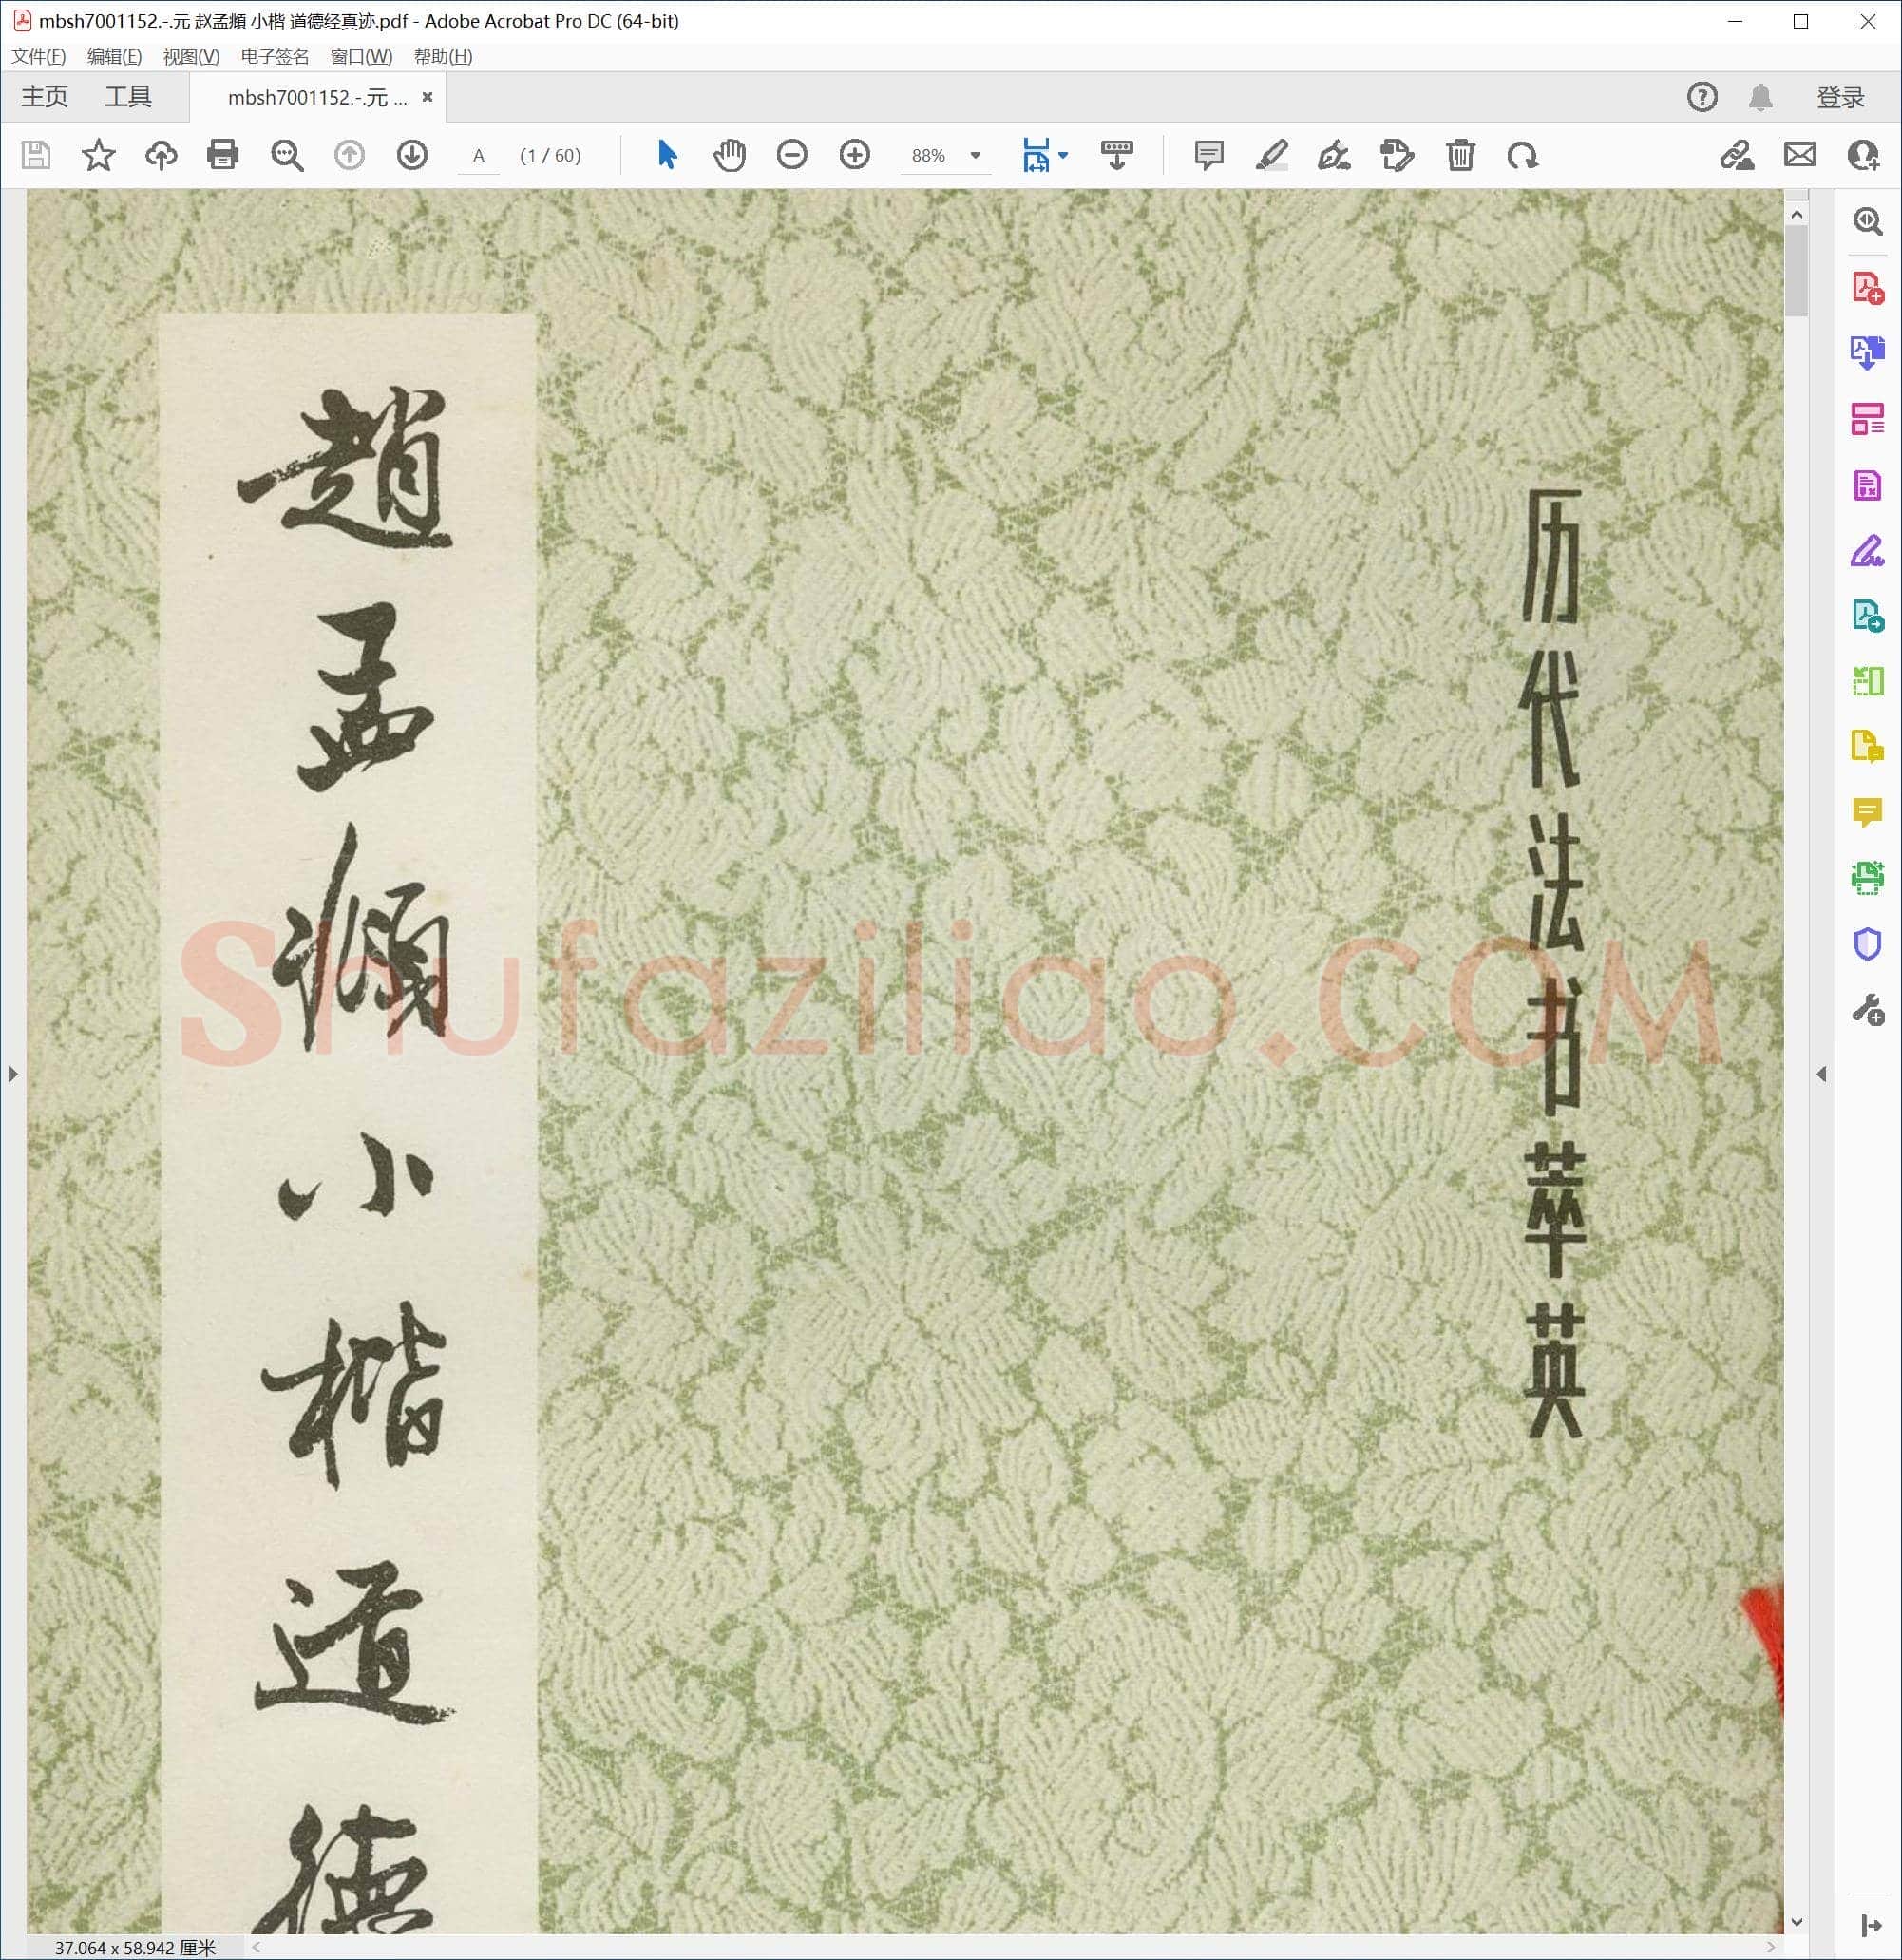Viewport: 1902px width, 1960px height.
Task: Open the Search tool in right pane
Action: pos(1868,221)
